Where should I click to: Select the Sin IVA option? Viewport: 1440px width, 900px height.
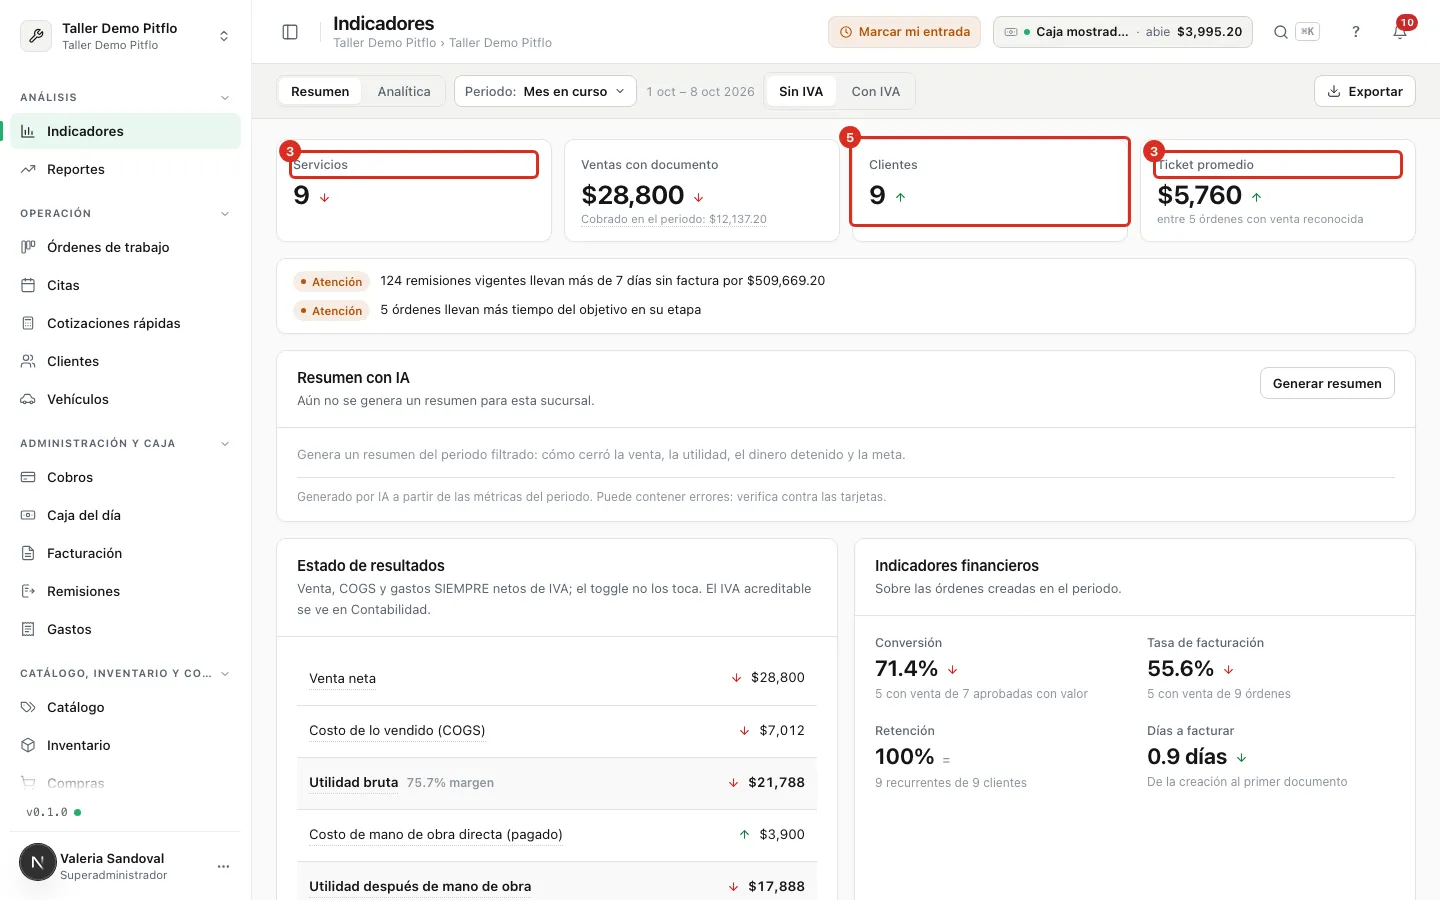801,91
